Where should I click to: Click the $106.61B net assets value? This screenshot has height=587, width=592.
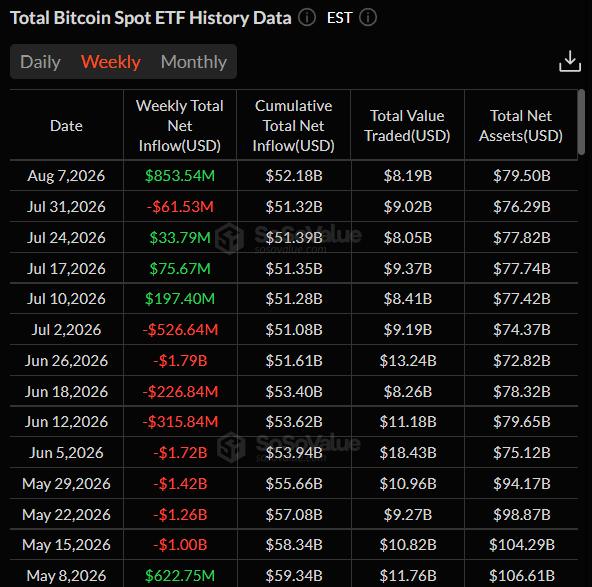[x=522, y=576]
